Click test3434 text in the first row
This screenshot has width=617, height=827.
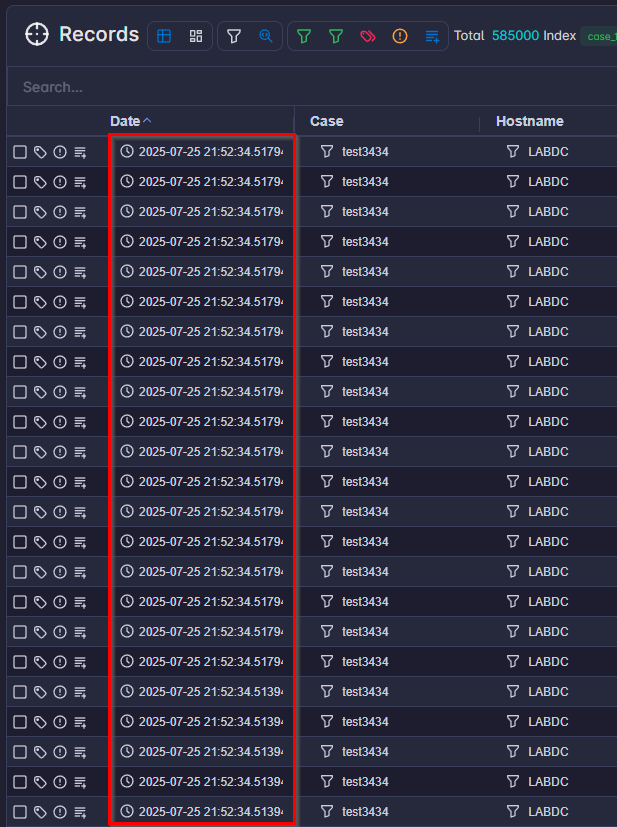point(365,152)
